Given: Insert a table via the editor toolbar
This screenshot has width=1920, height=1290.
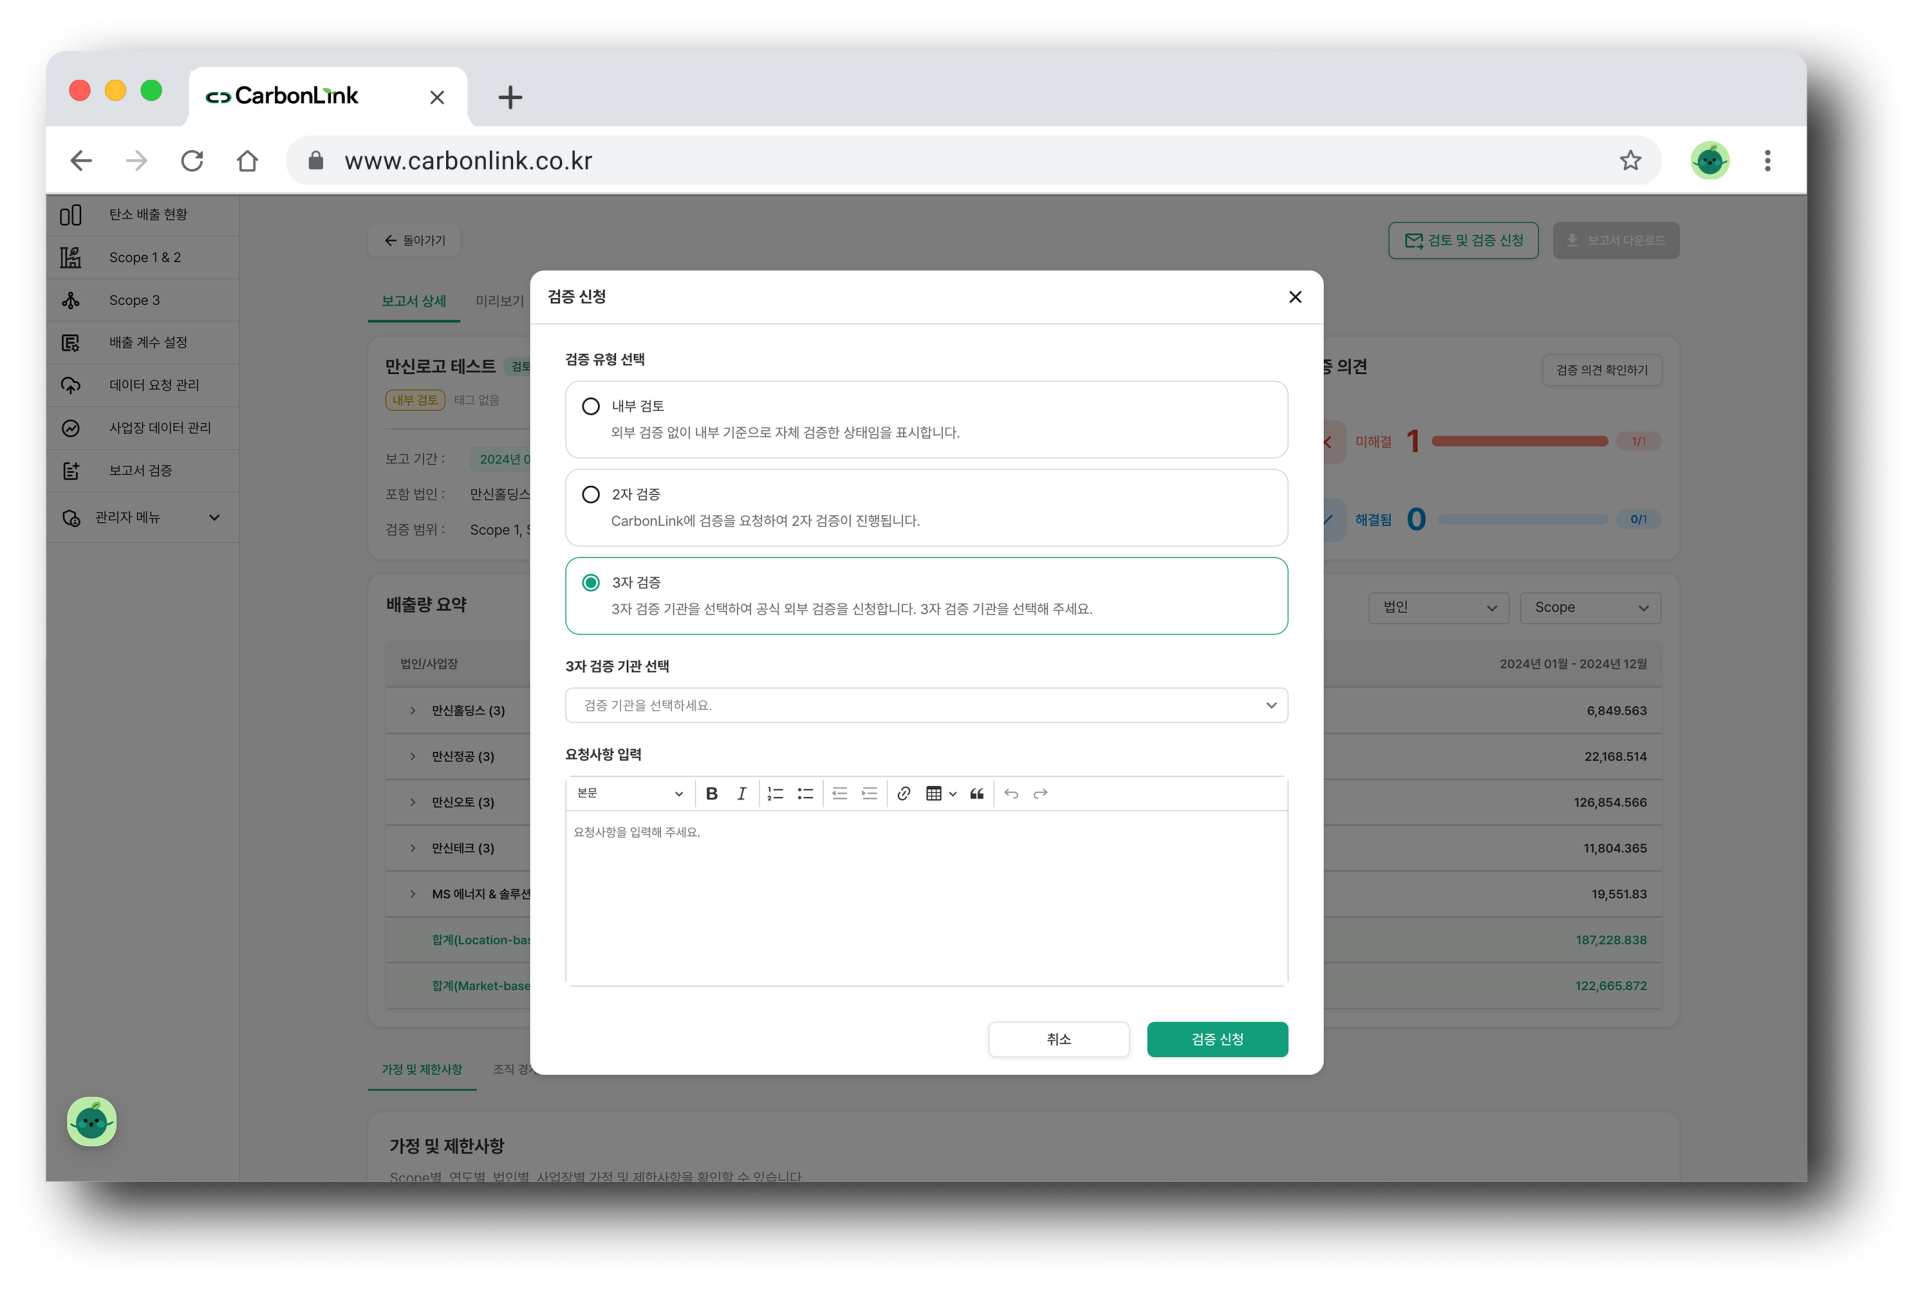Looking at the screenshot, I should coord(936,793).
